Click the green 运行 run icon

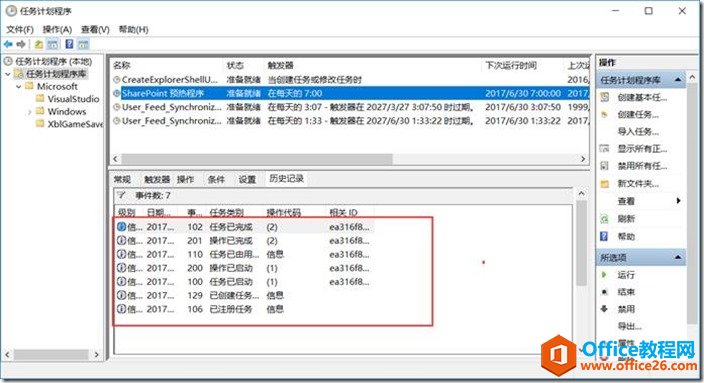pyautogui.click(x=604, y=274)
